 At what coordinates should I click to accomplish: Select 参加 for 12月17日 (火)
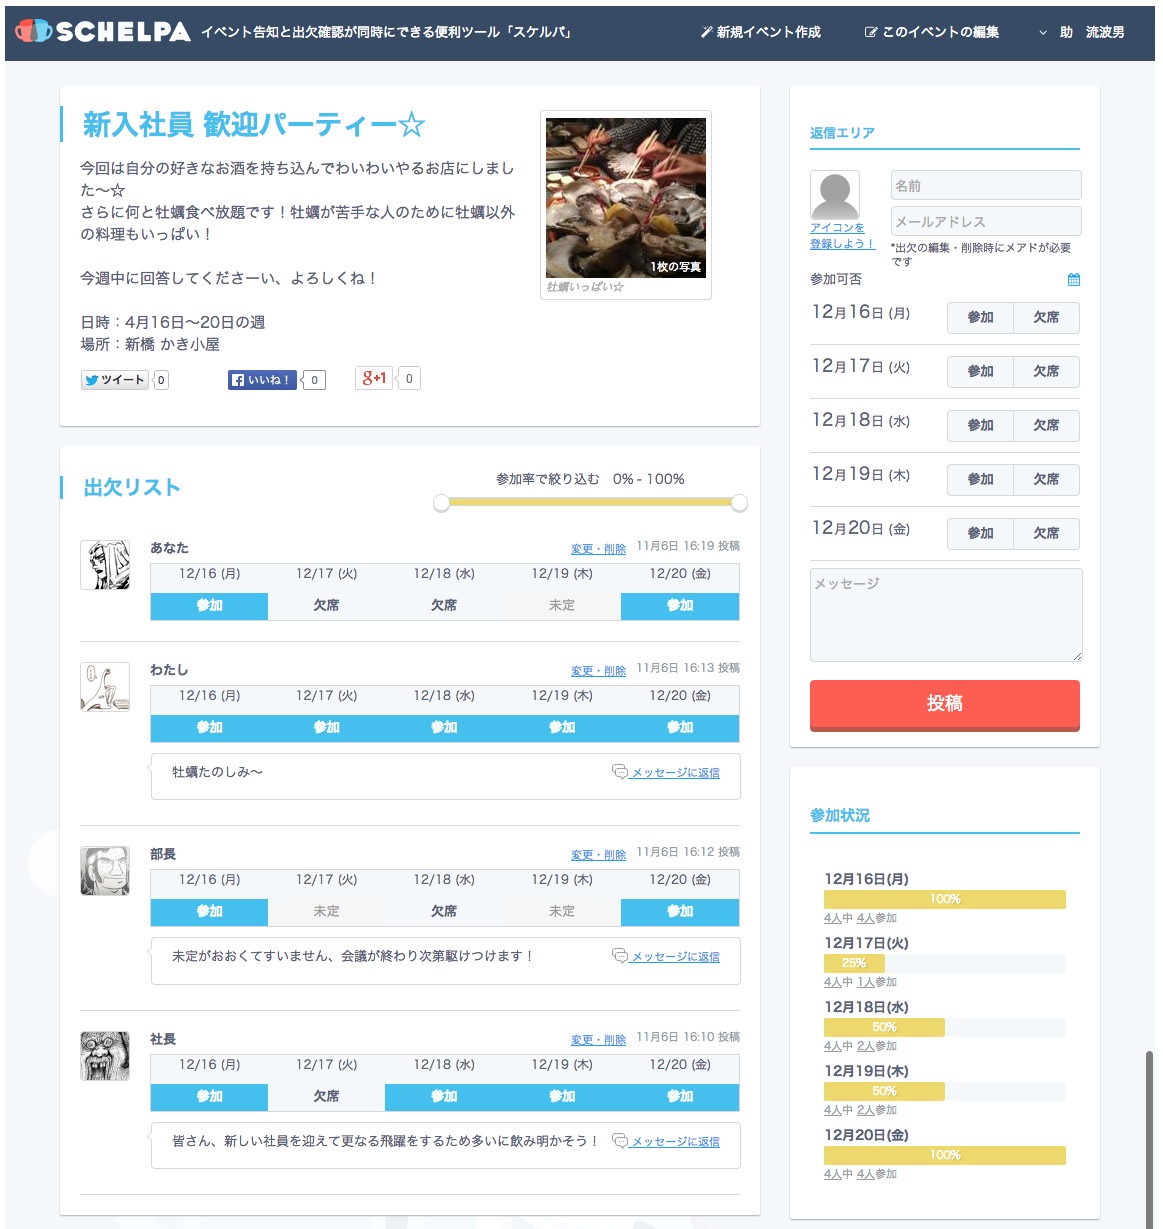(980, 372)
